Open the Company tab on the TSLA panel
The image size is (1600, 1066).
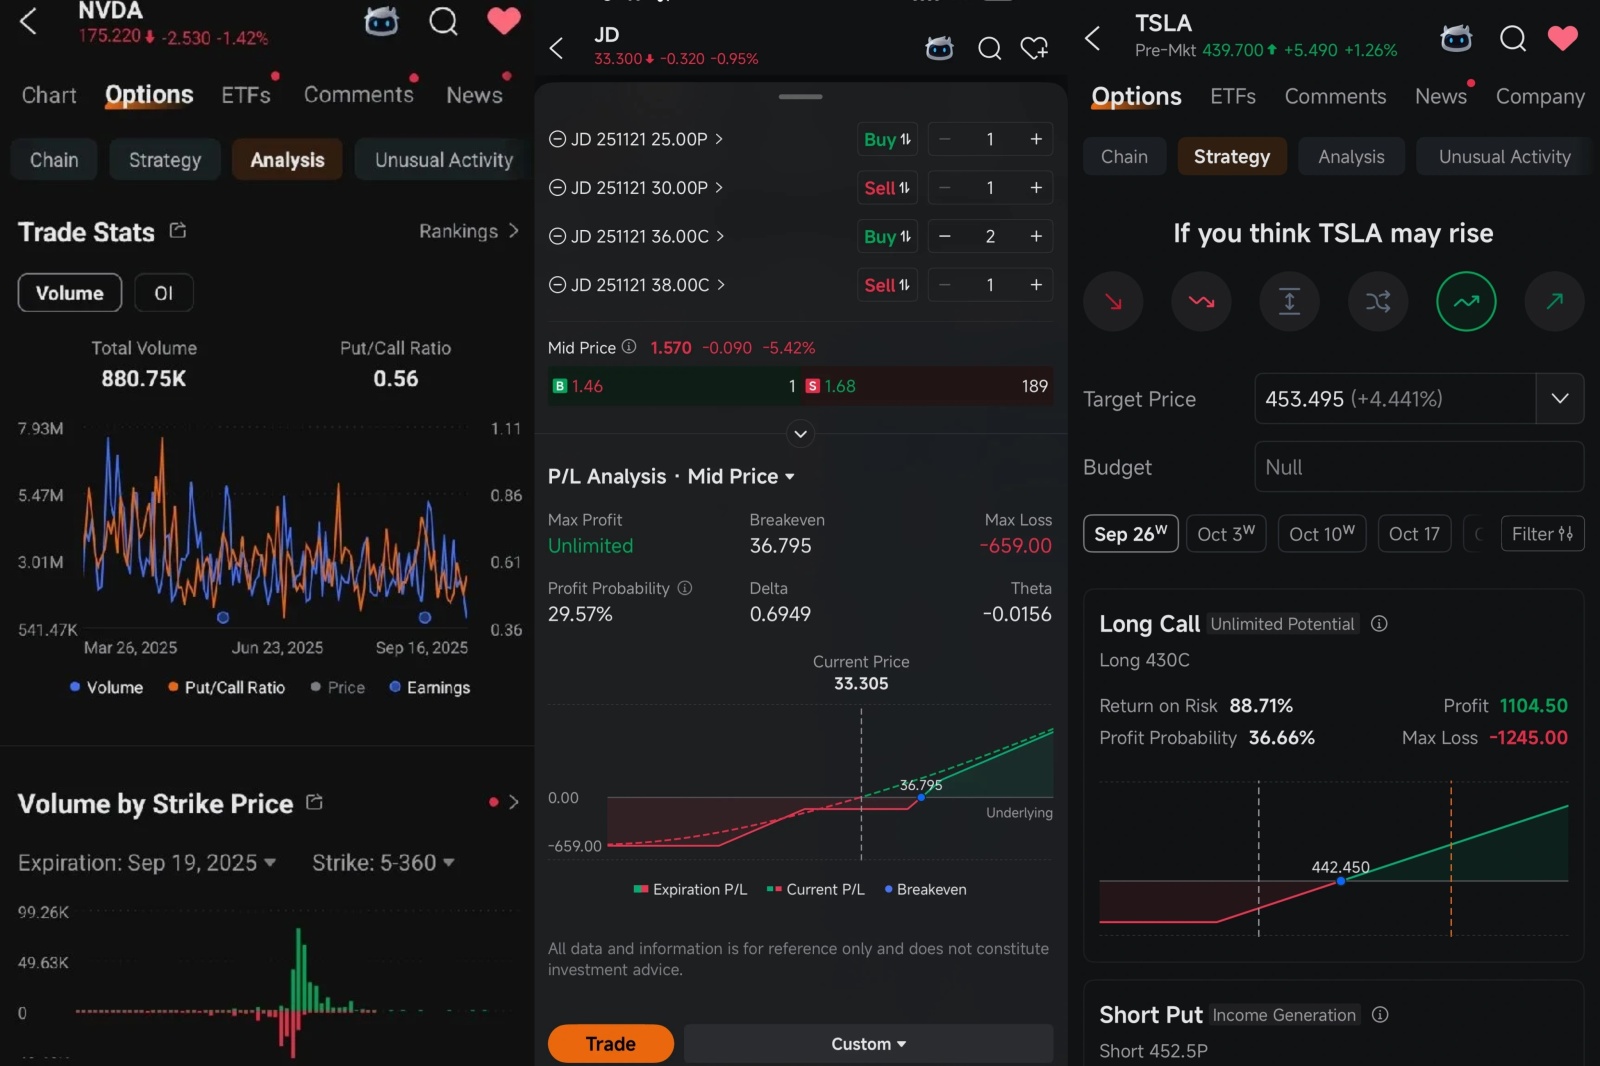pos(1539,96)
